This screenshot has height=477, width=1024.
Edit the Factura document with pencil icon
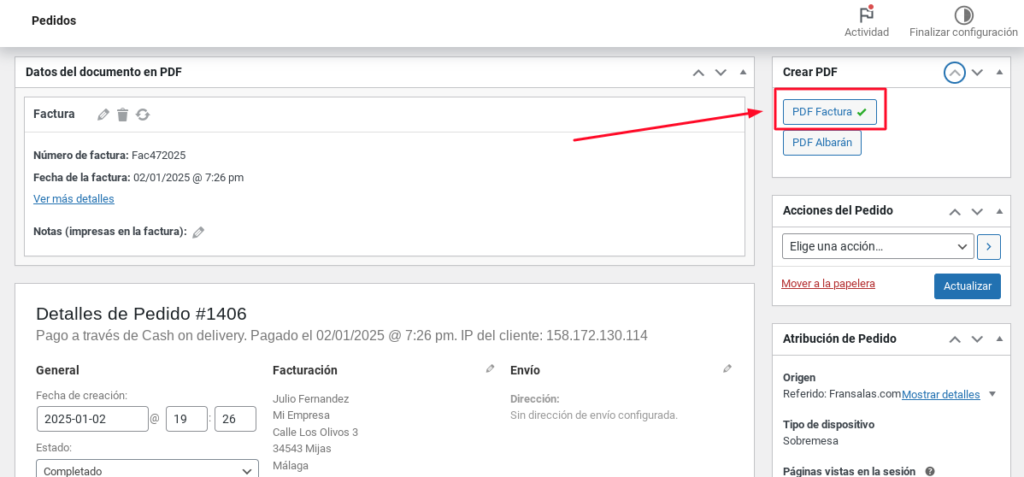[103, 114]
